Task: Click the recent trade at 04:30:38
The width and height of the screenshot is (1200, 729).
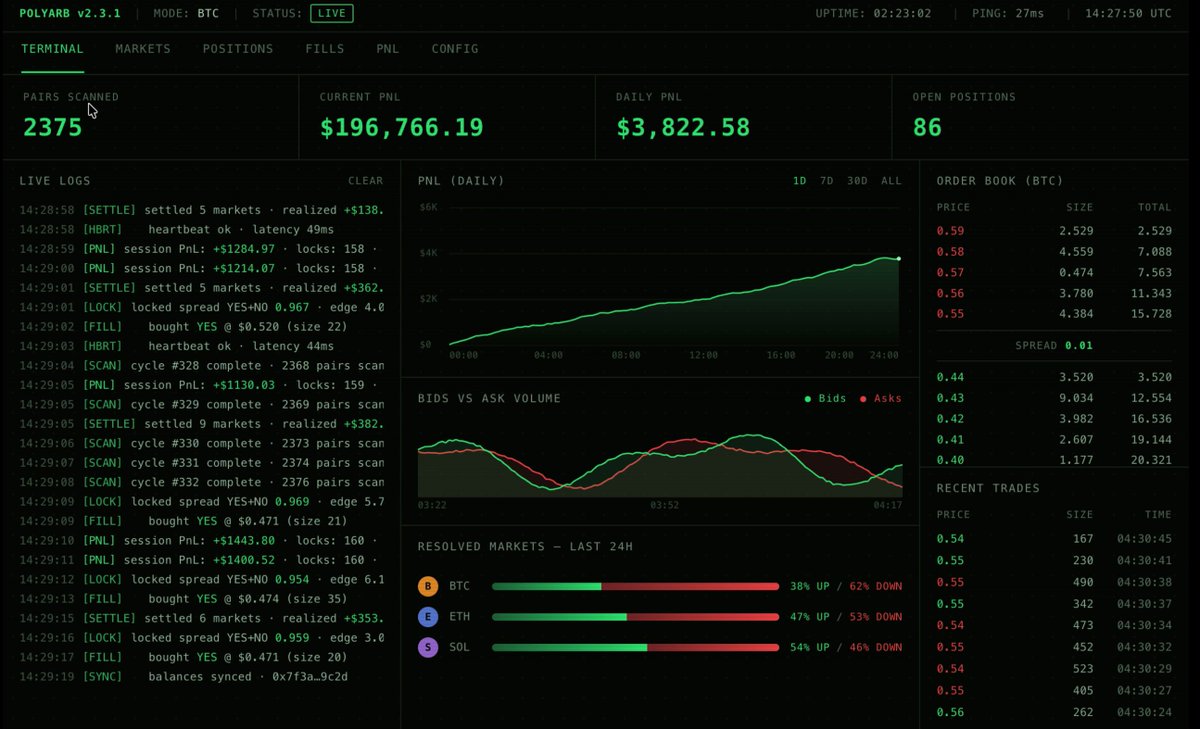Action: click(x=1054, y=582)
